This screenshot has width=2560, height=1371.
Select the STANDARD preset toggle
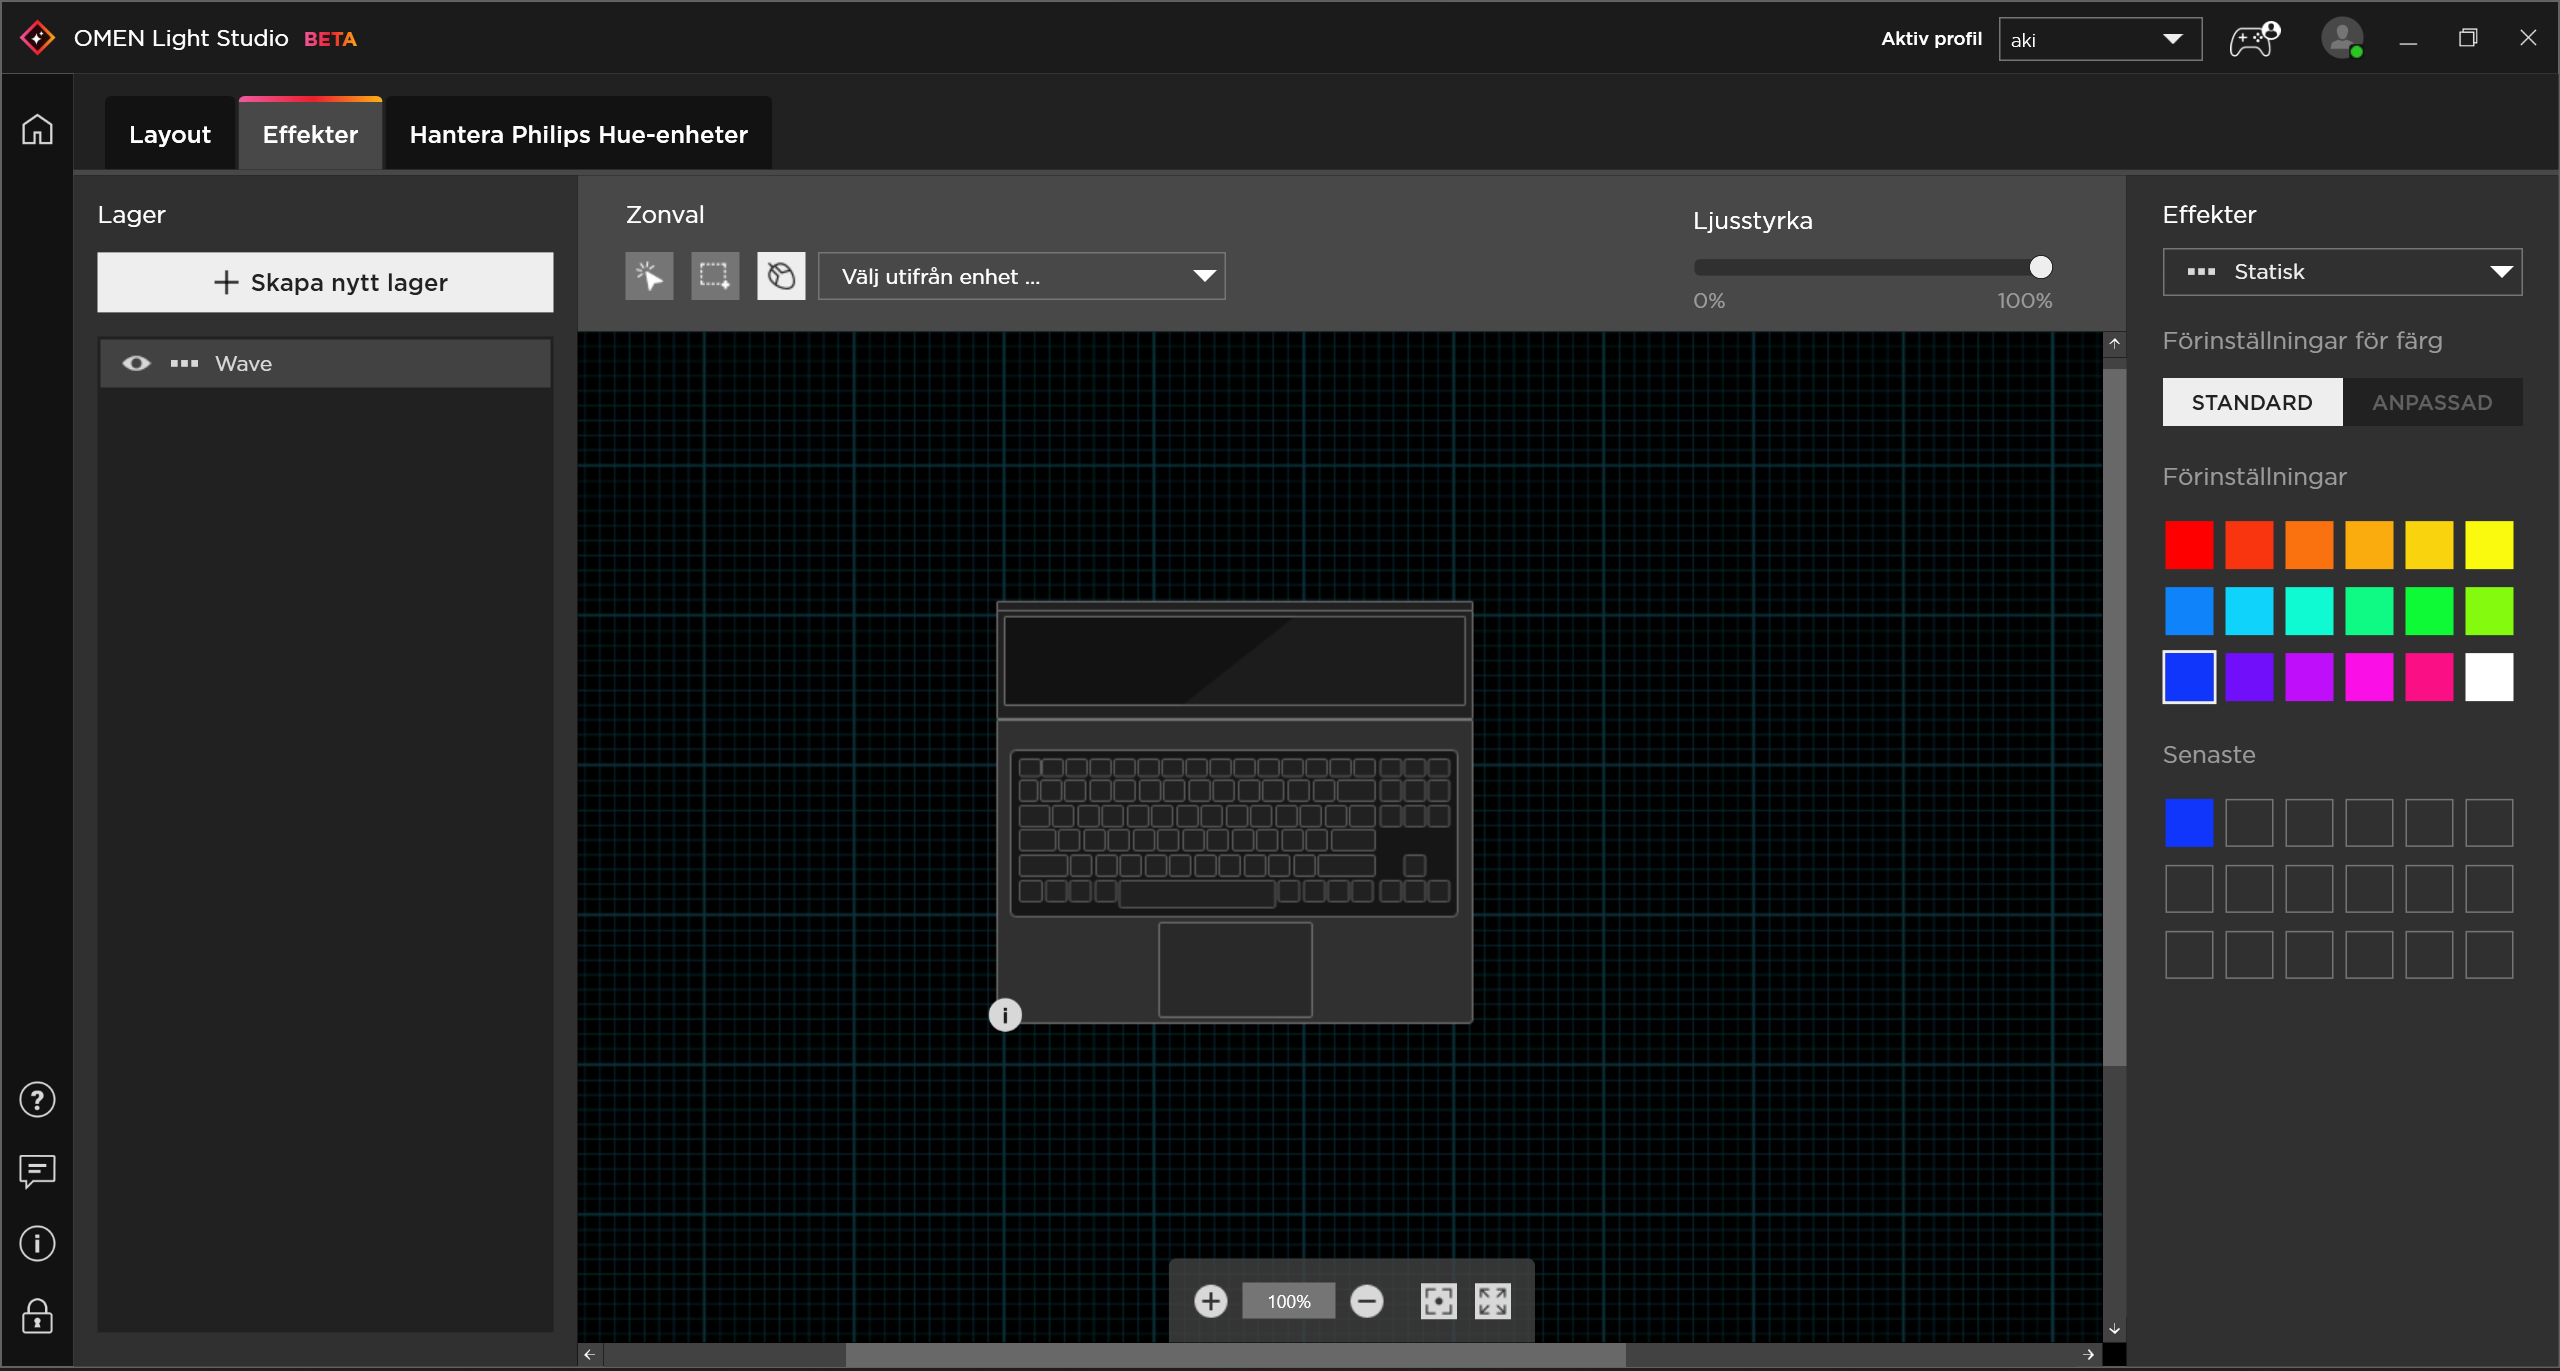(x=2252, y=401)
